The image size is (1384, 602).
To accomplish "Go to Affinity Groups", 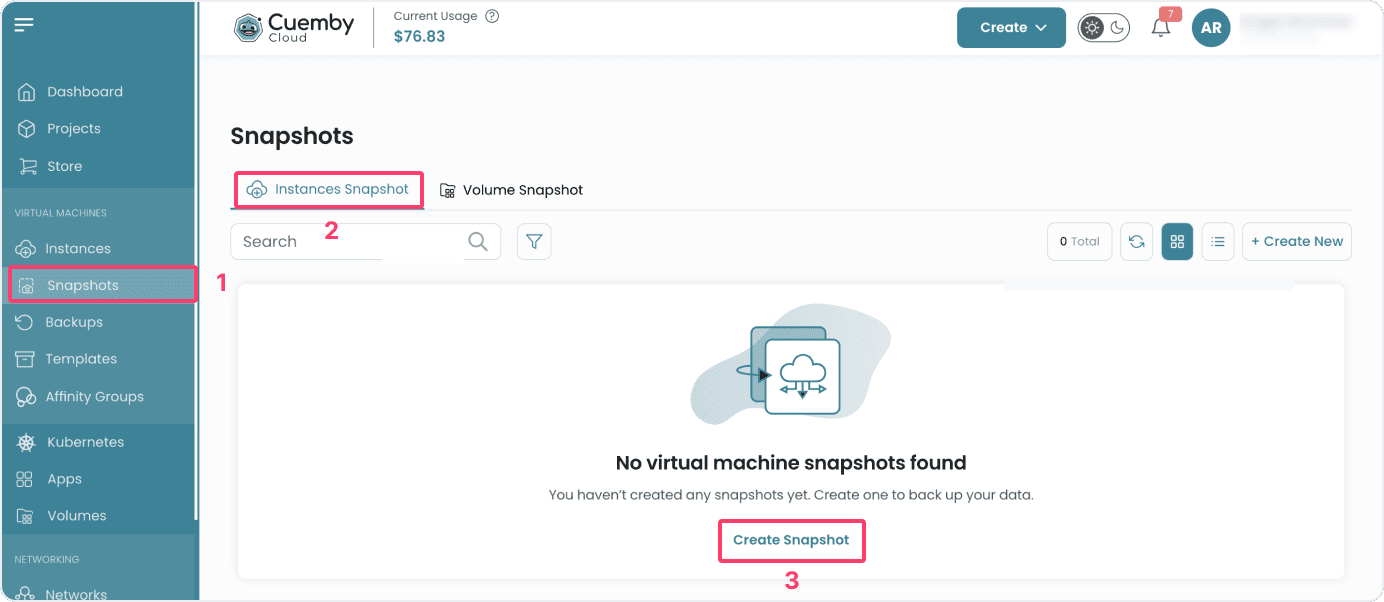I will pyautogui.click(x=95, y=396).
